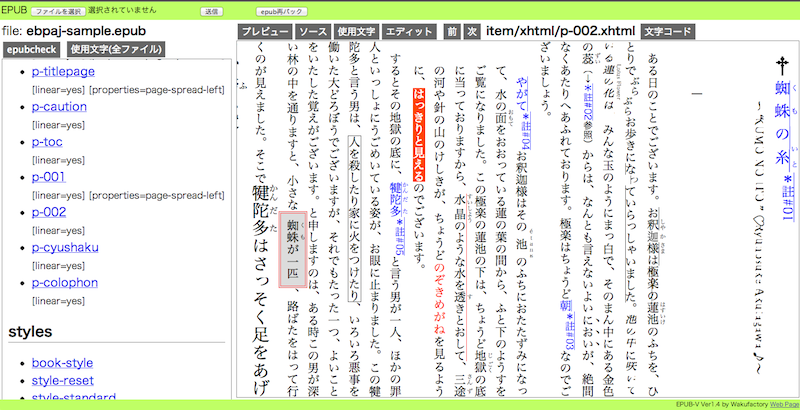Open the book-style stylesheet link
Screen dimensions: 800x410
click(x=62, y=363)
